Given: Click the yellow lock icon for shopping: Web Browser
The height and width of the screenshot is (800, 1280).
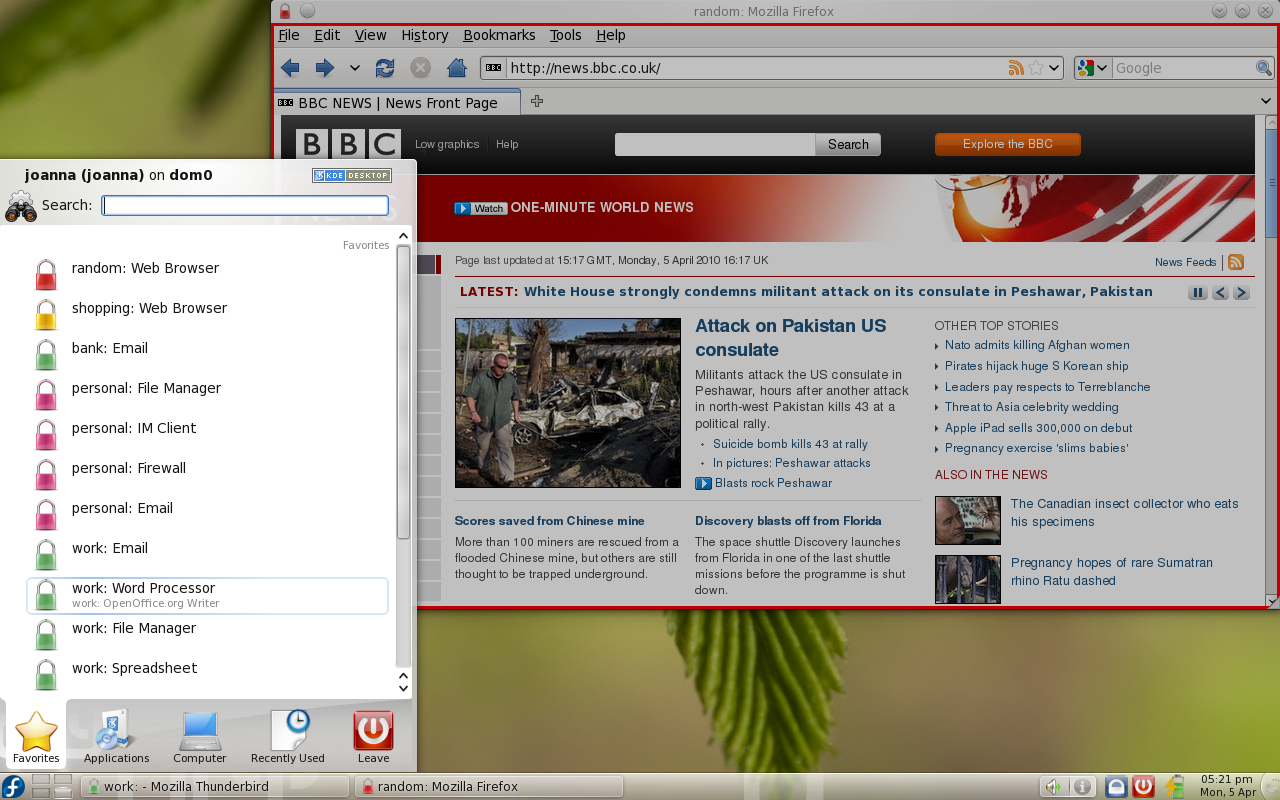Looking at the screenshot, I should pyautogui.click(x=46, y=314).
